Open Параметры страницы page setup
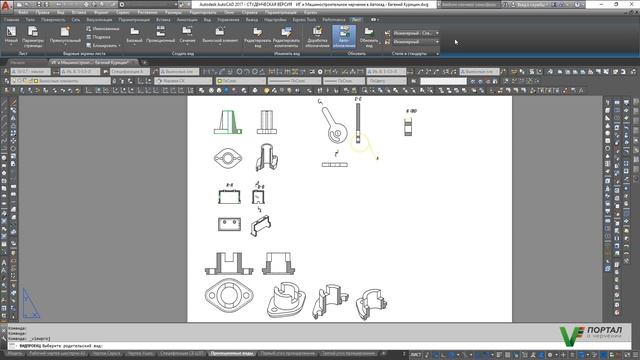640x360 pixels. click(33, 36)
